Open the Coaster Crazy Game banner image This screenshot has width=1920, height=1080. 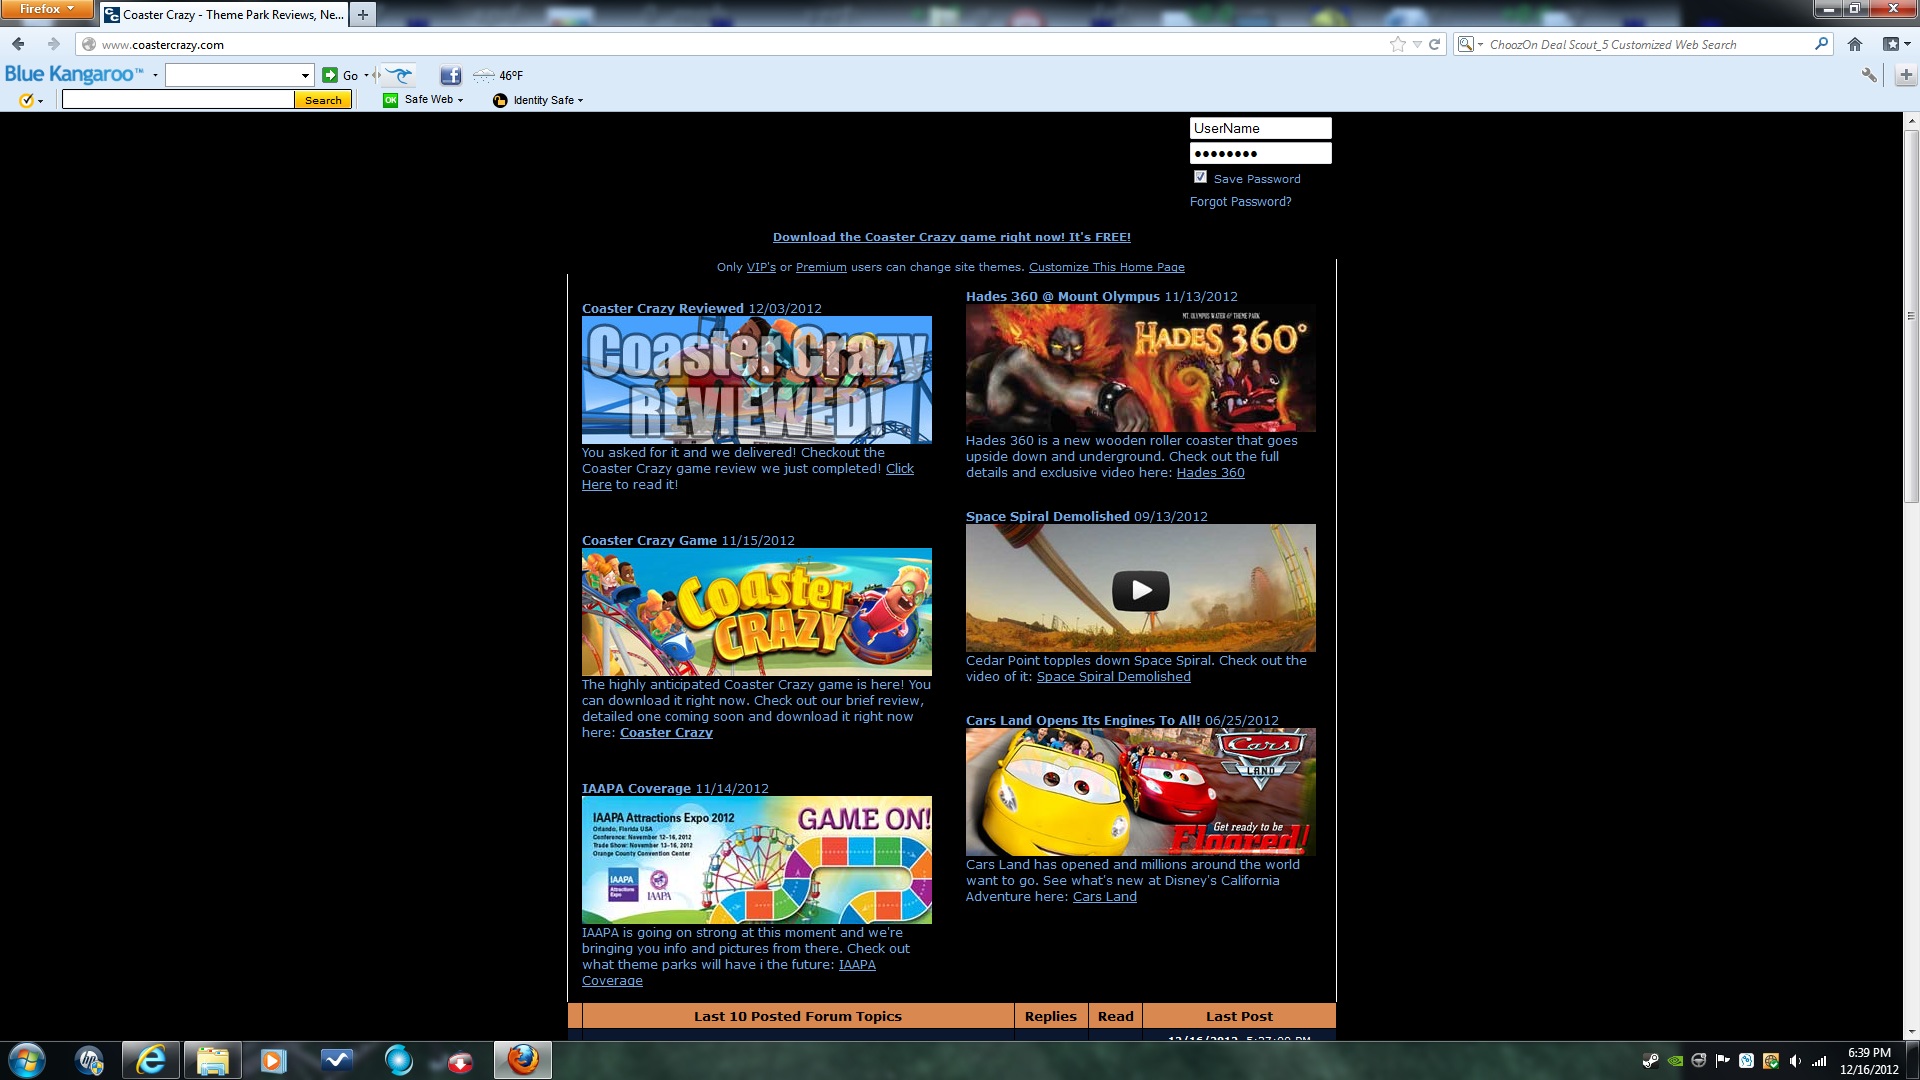coord(756,612)
